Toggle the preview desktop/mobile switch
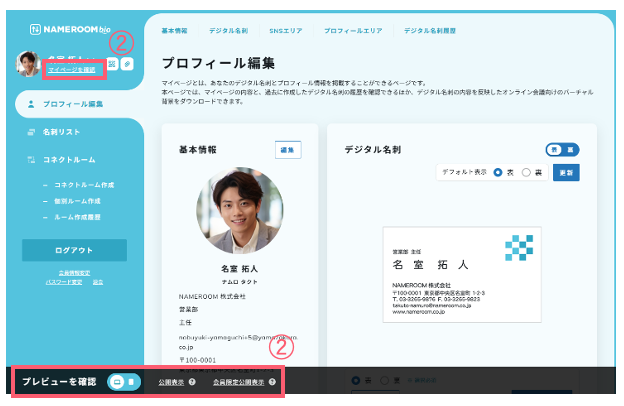 click(x=124, y=382)
